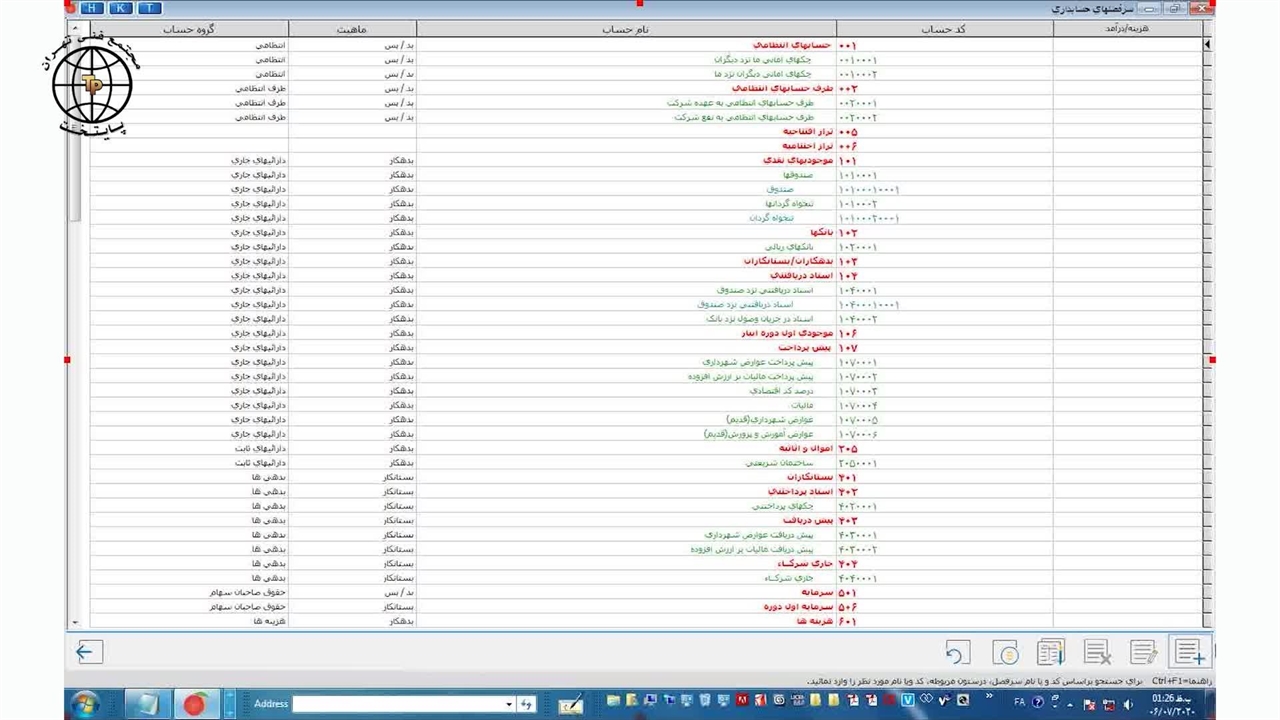The width and height of the screenshot is (1280, 720).
Task: Click the edit record pencil icon
Action: pyautogui.click(x=1144, y=653)
